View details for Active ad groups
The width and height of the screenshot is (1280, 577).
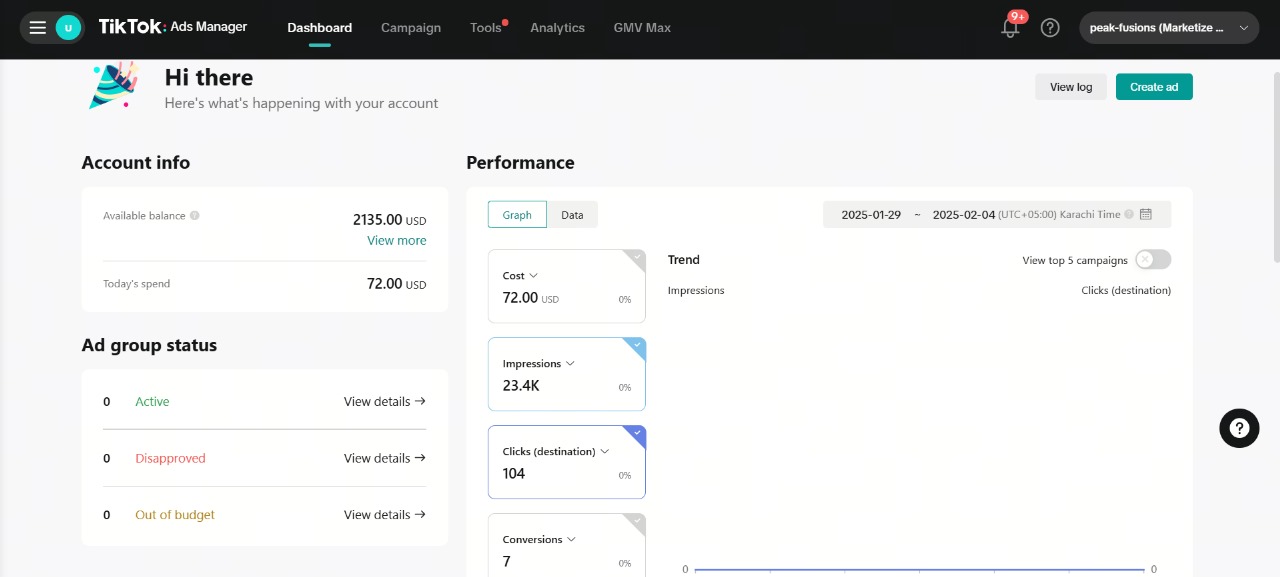(385, 401)
